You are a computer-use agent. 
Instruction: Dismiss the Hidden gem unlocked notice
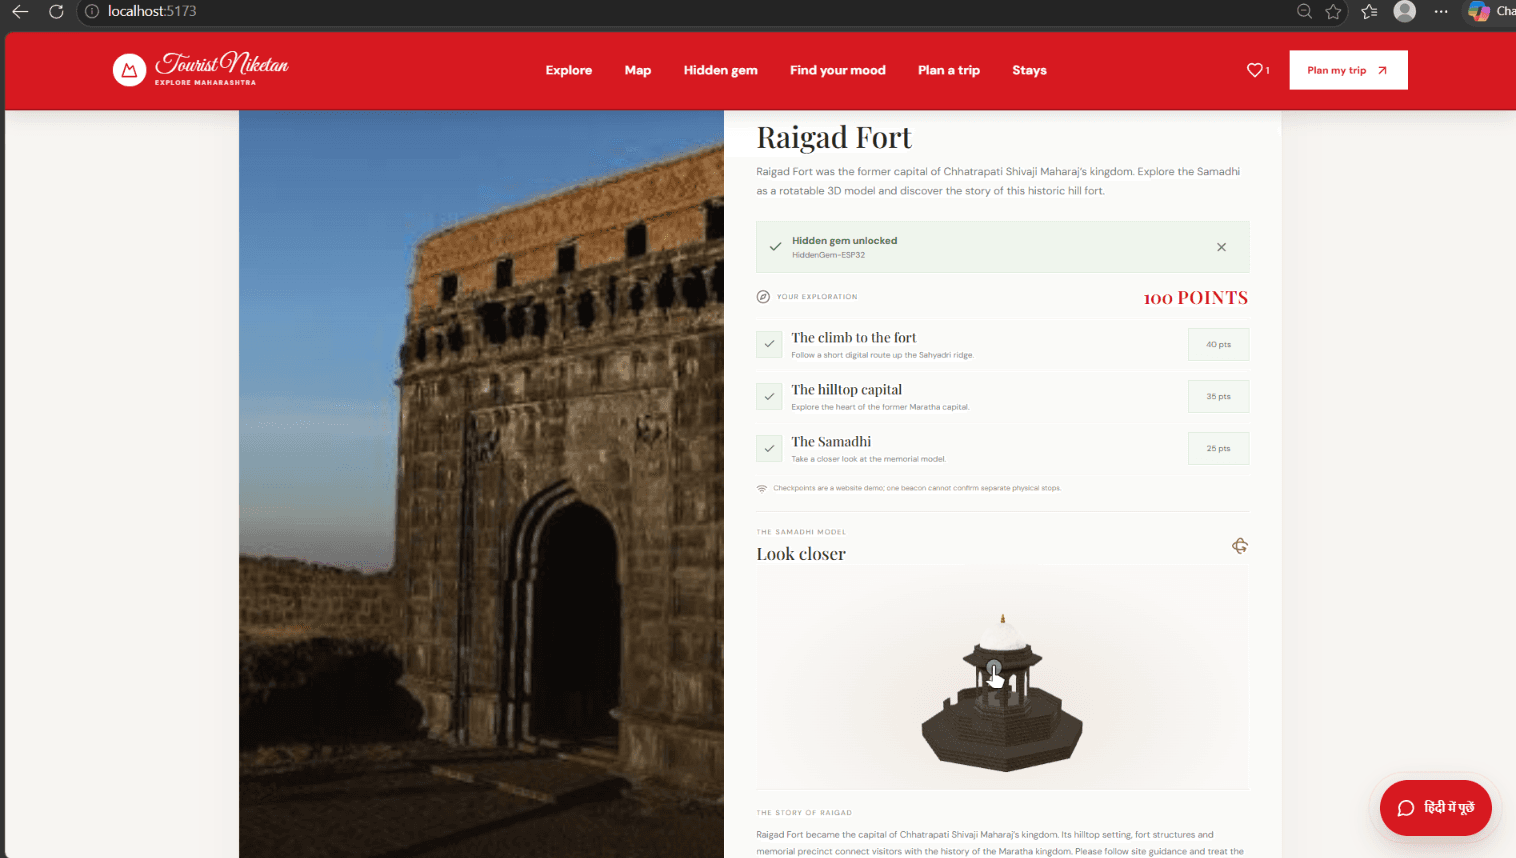click(x=1221, y=247)
